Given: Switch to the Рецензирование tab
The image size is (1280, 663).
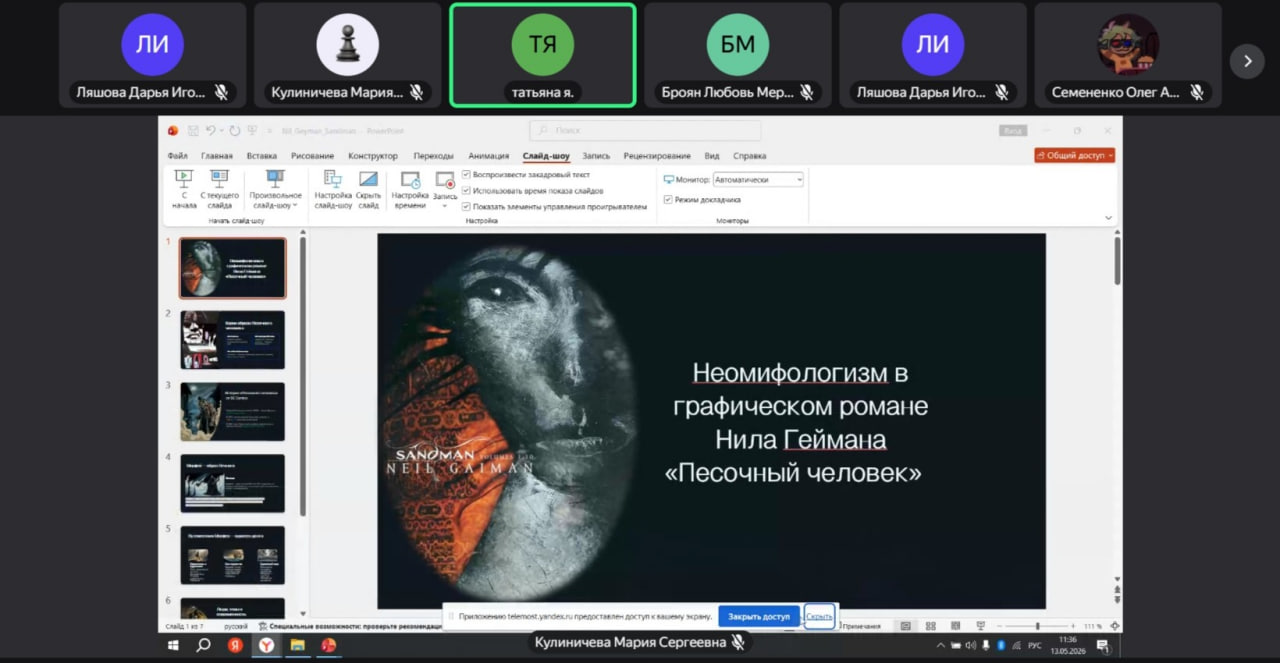Looking at the screenshot, I should pyautogui.click(x=657, y=156).
